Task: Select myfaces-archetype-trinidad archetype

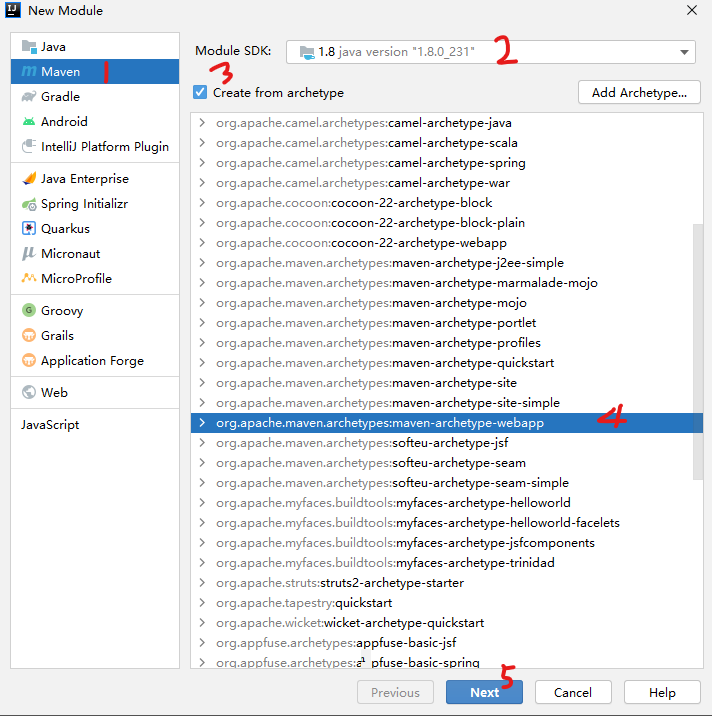Action: click(x=447, y=563)
